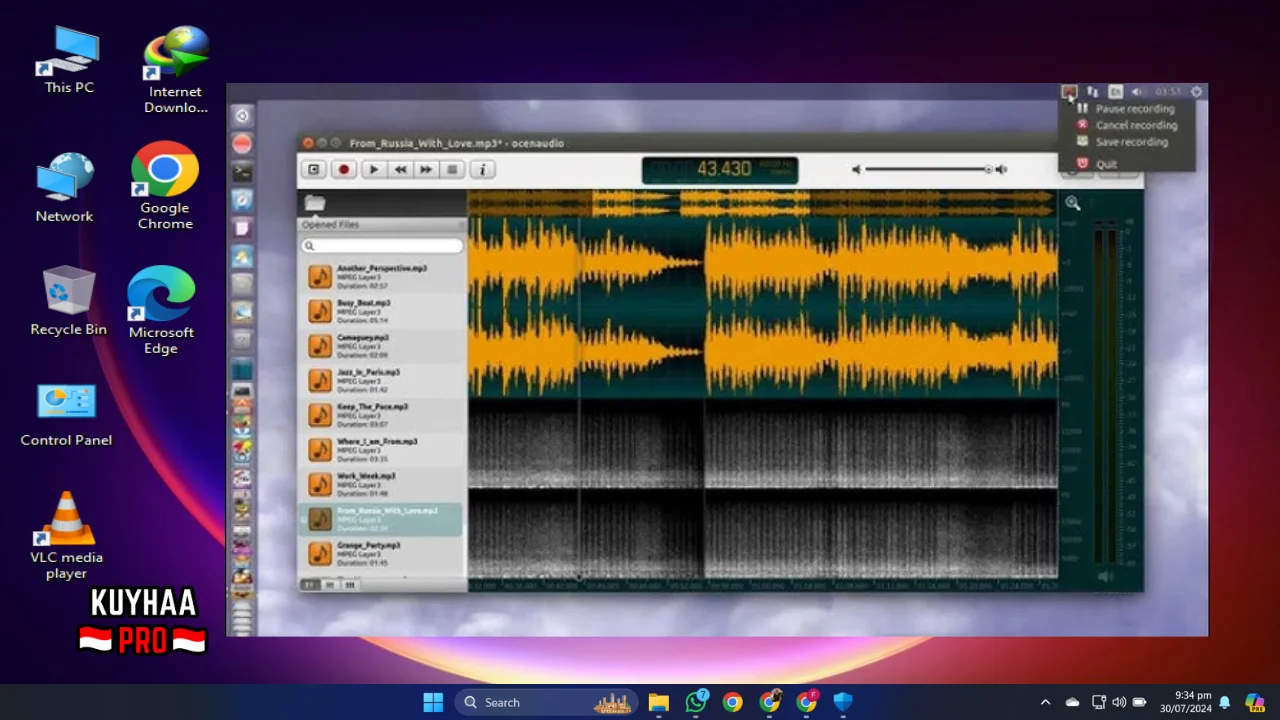This screenshot has height=720, width=1280.
Task: Select Keep_The_Pace.mp3 in the file list
Action: tap(382, 415)
